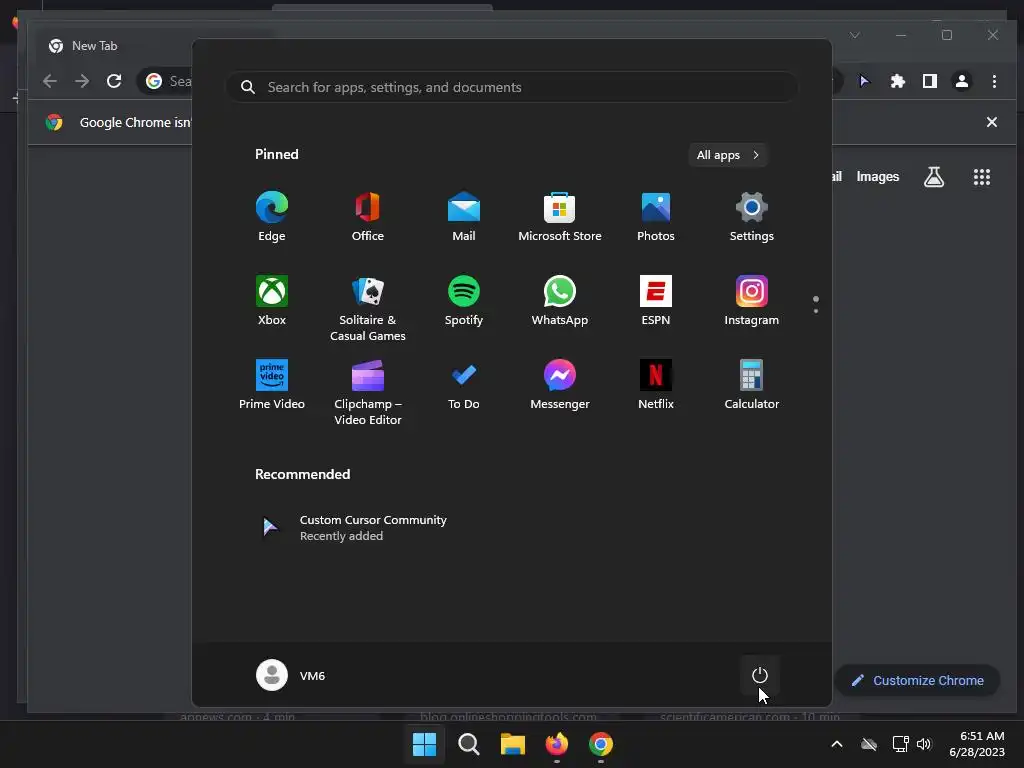Screen dimensions: 1024x768
Task: Launch the Photos app
Action: coord(656,217)
